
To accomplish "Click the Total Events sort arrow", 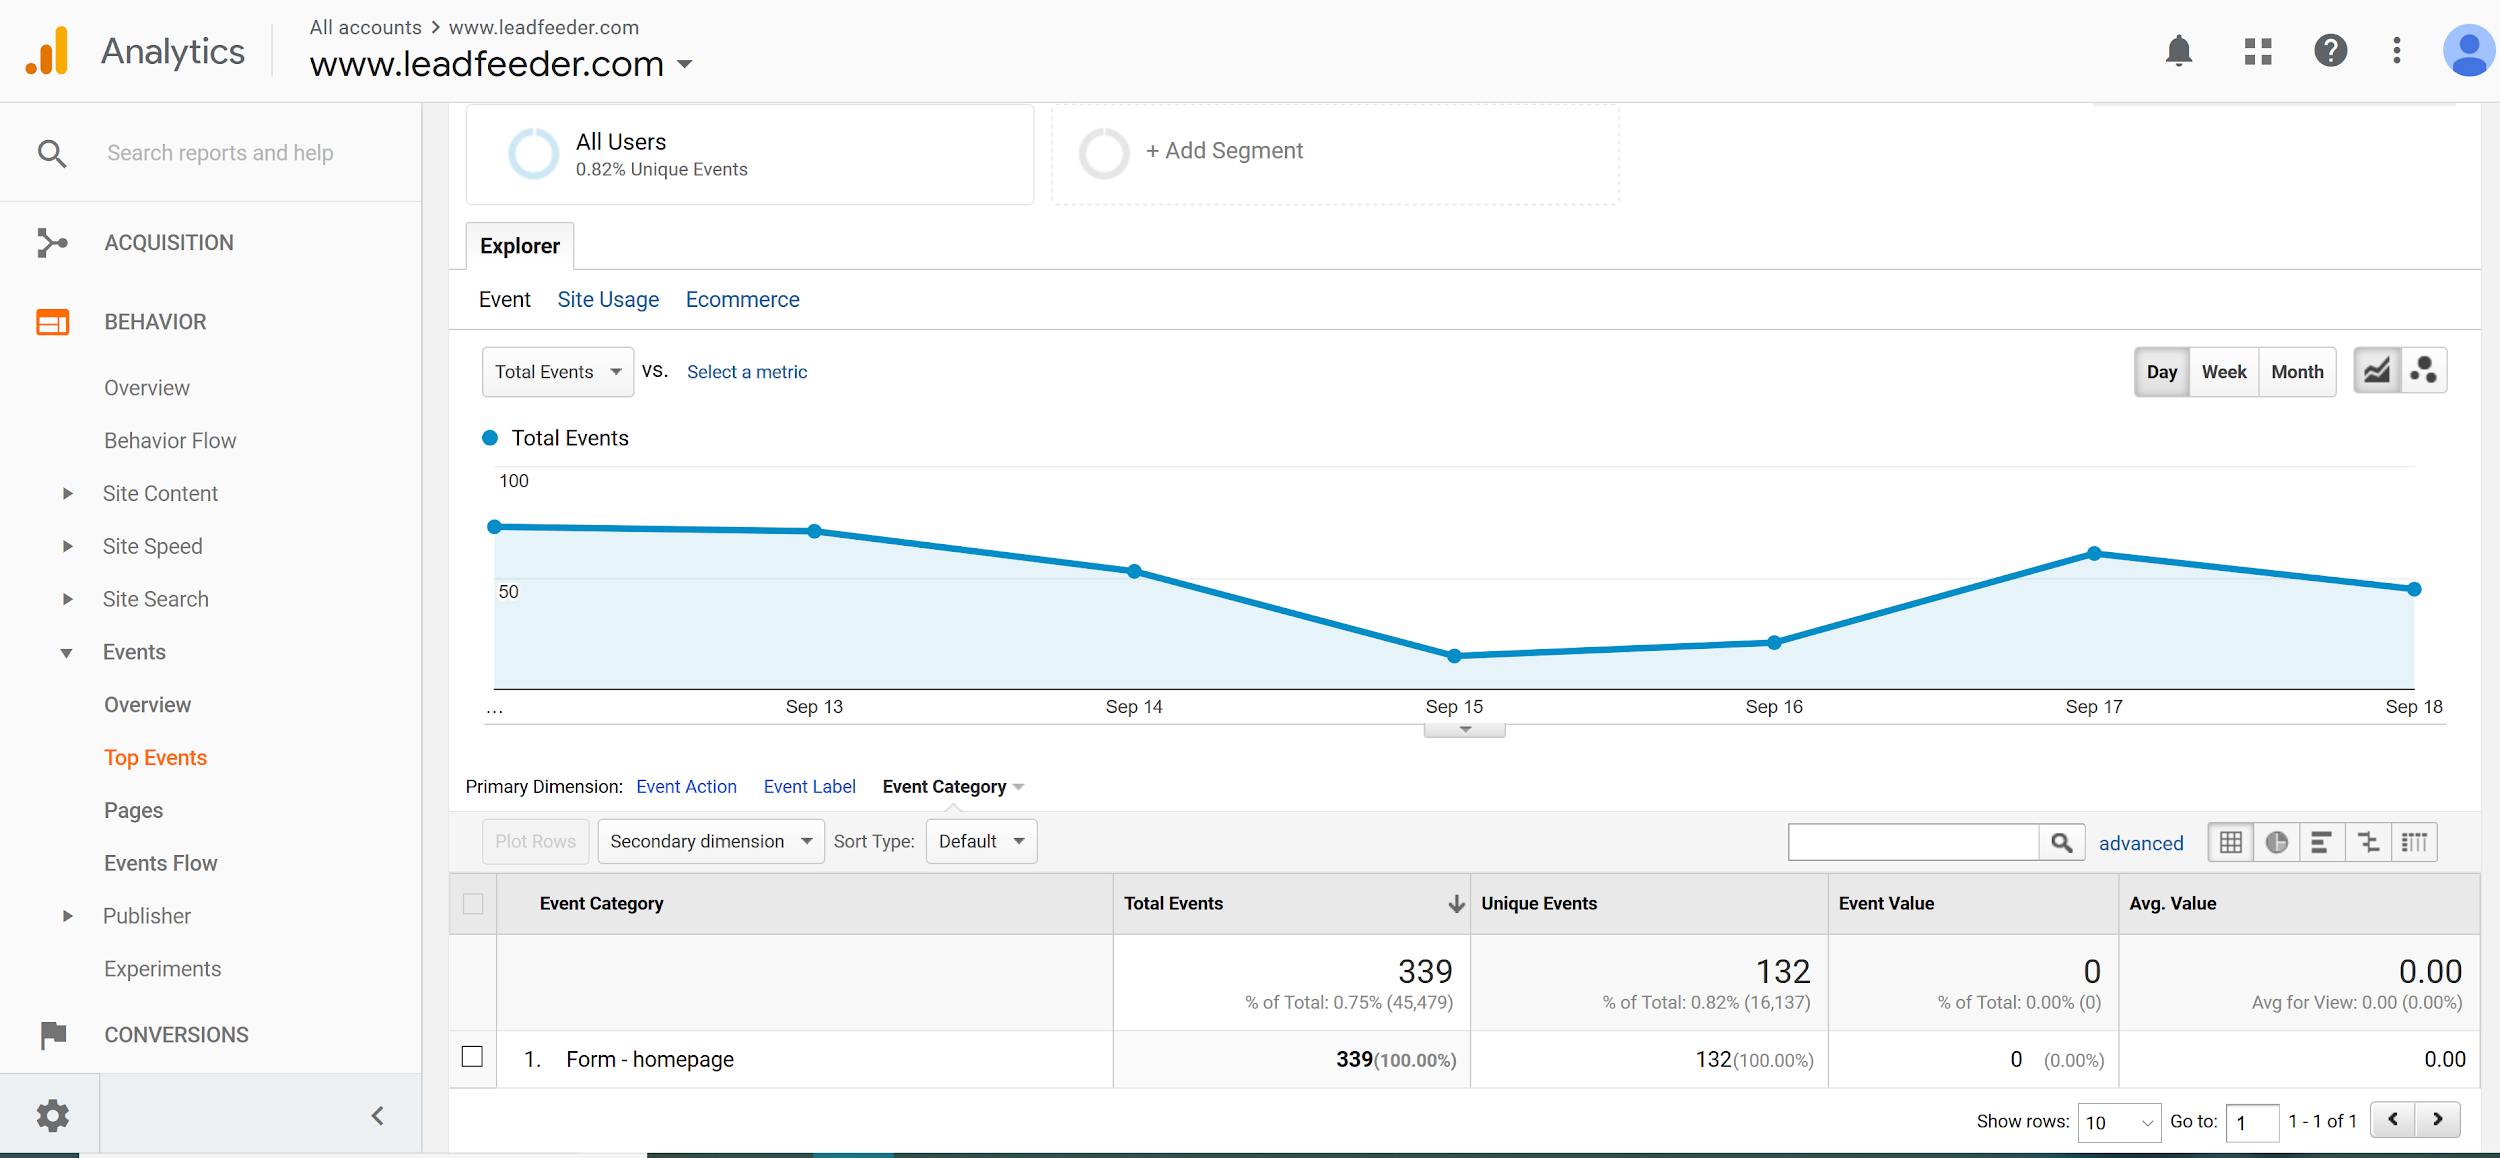I will point(1456,904).
